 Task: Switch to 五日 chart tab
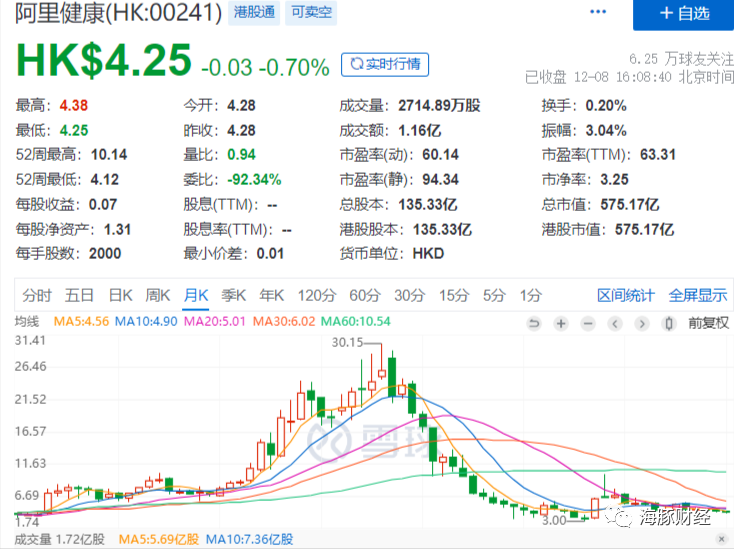[79, 295]
